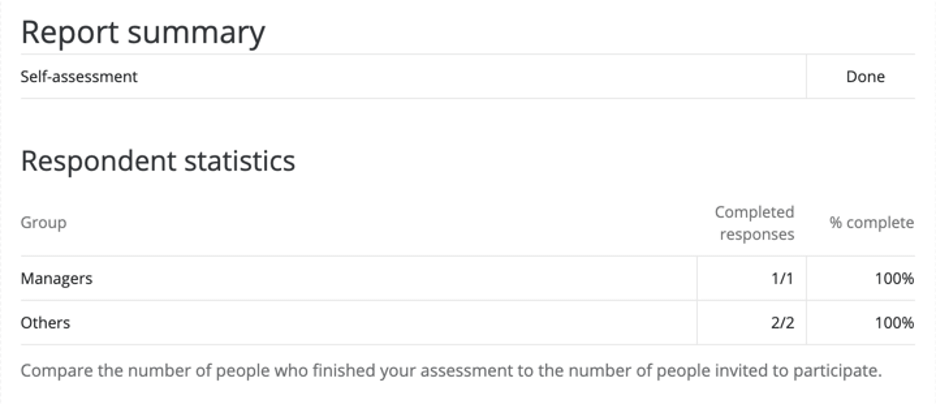Click Others 100% complete value
936x404 pixels.
click(895, 323)
